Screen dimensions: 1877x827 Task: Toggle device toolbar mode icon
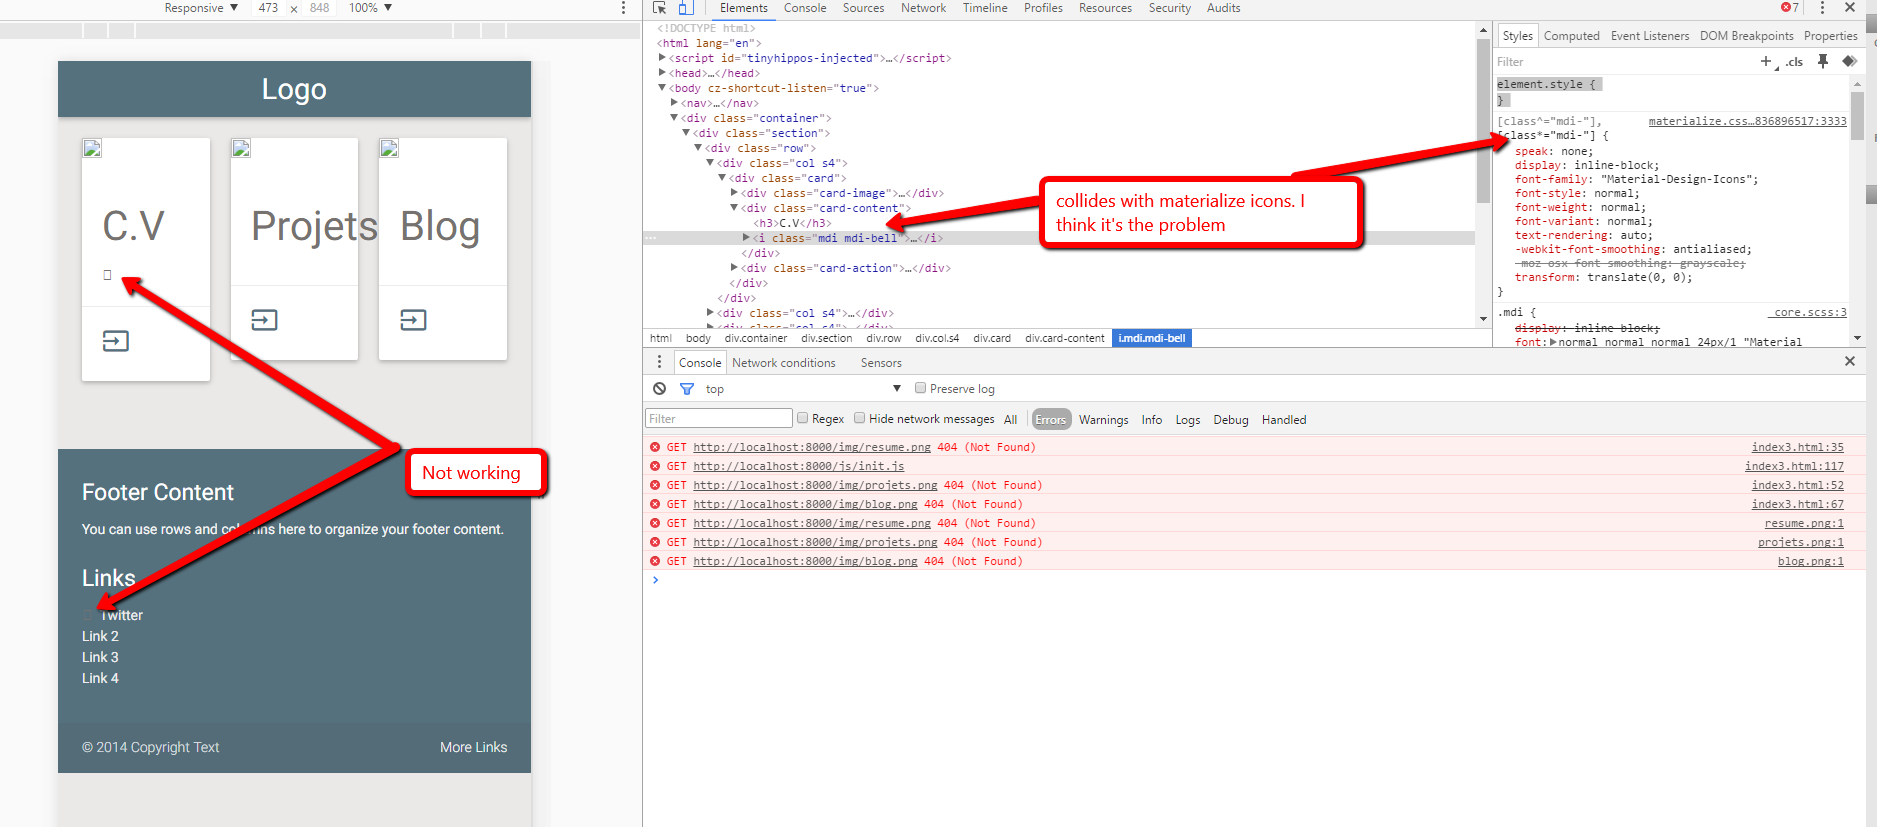click(686, 8)
